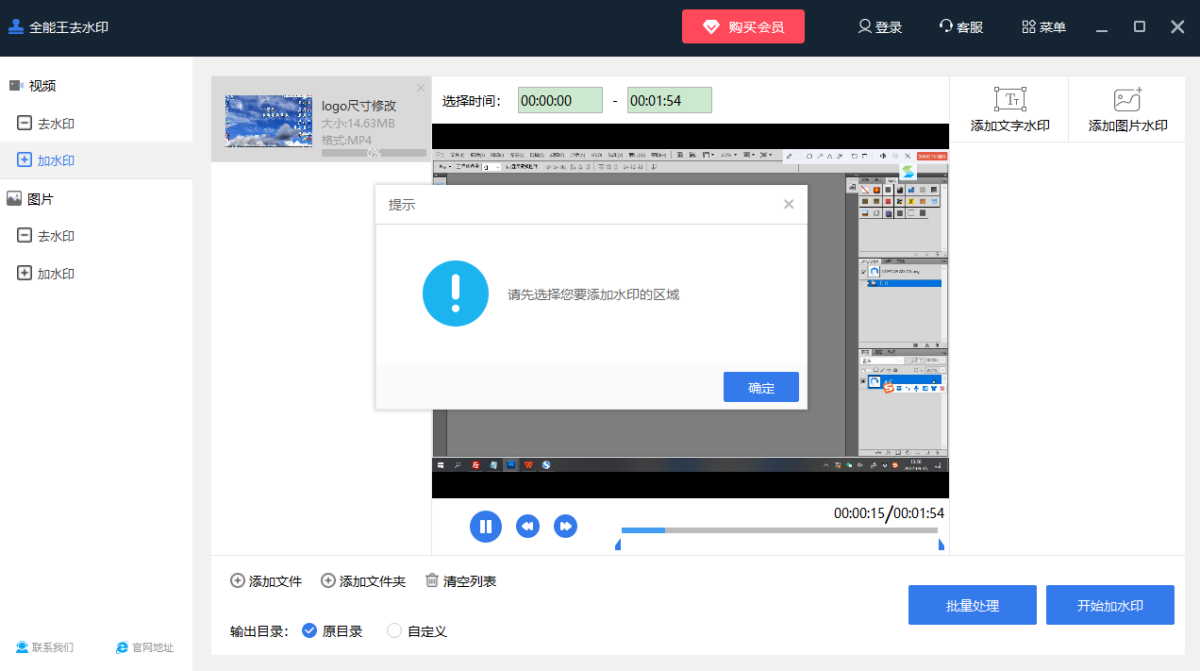Screen dimensions: 1200x671
Task: Click the video progress slider
Action: coord(779,530)
